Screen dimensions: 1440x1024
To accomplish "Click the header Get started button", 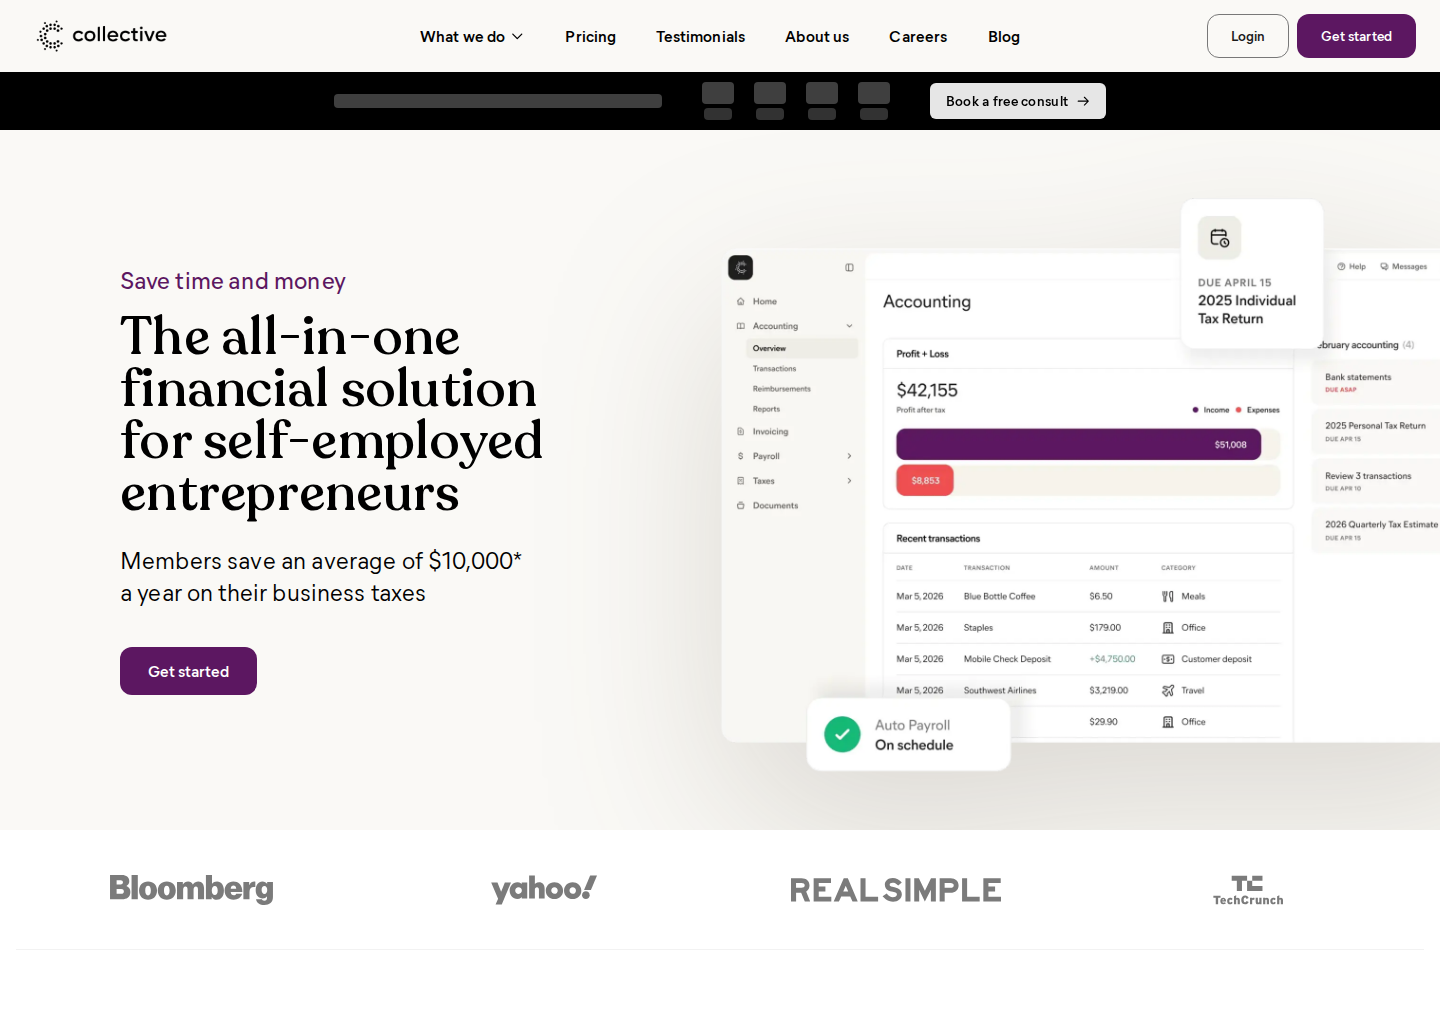I will coord(1356,36).
